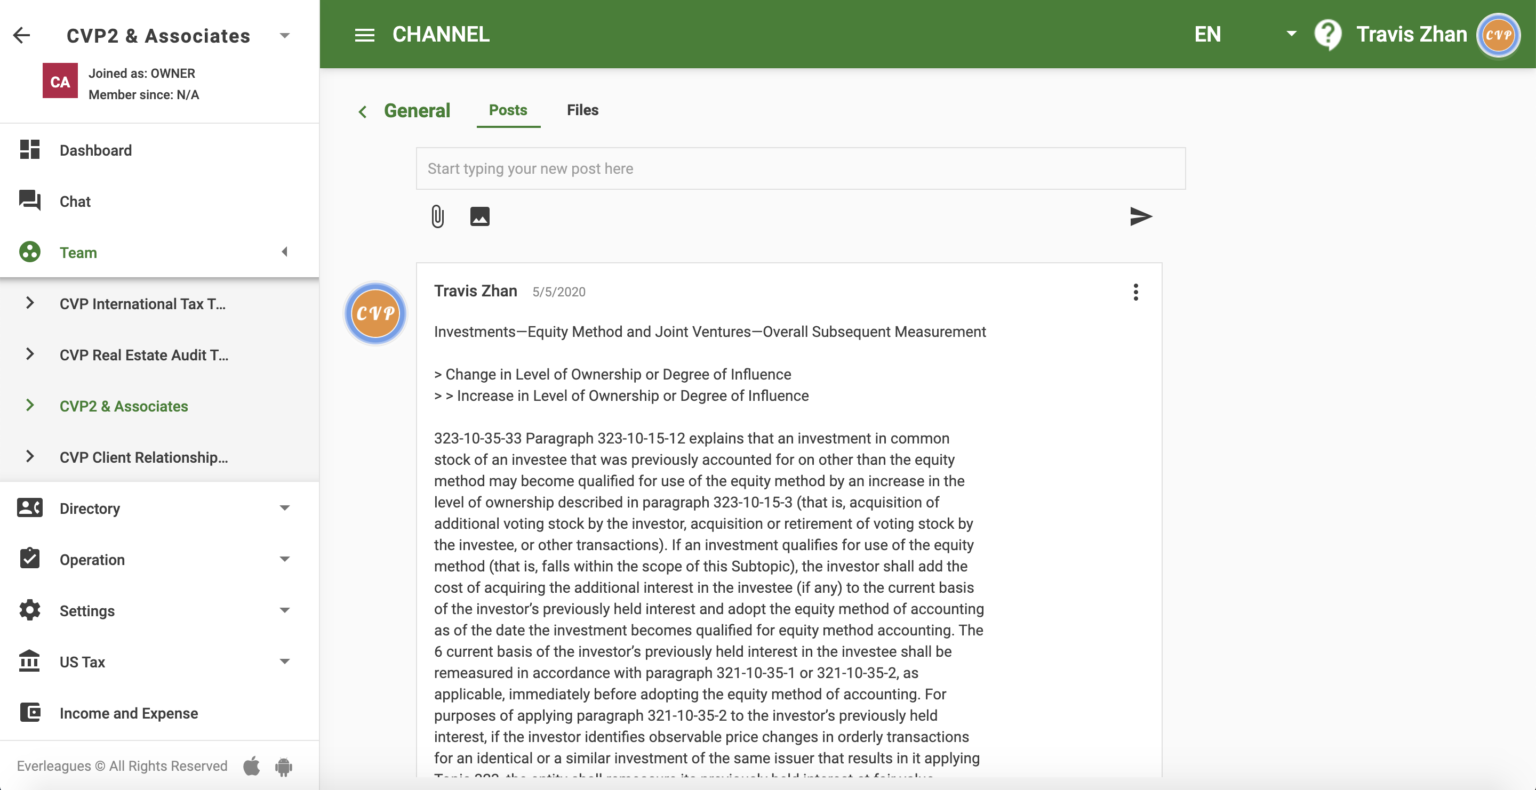Expand the Settings dropdown arrow
Image resolution: width=1536 pixels, height=790 pixels.
285,610
